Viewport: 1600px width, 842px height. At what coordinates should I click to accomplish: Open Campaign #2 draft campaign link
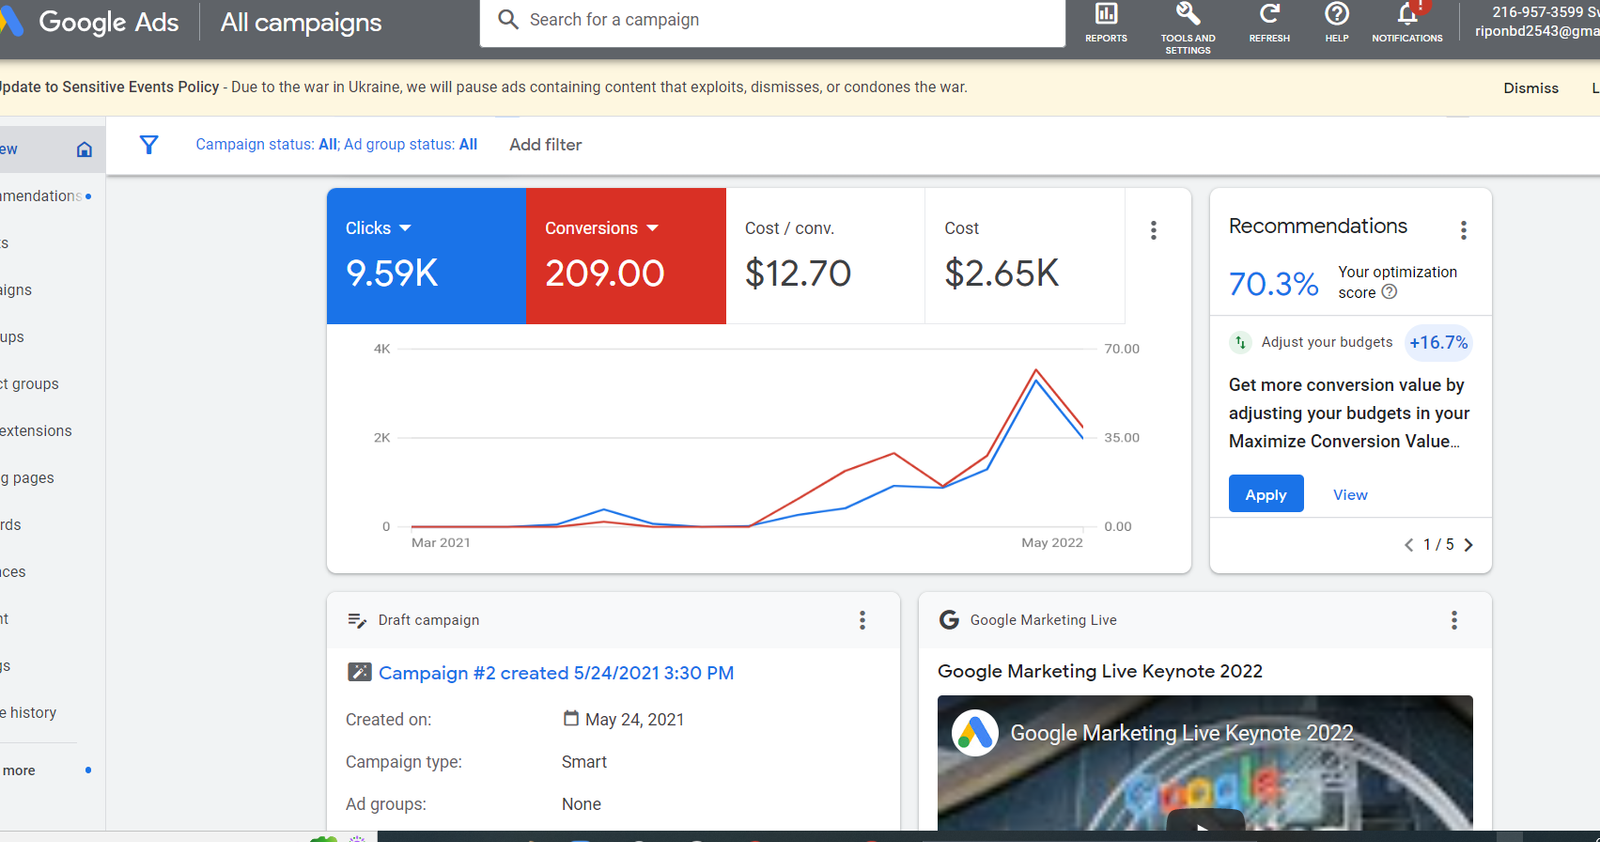pyautogui.click(x=556, y=673)
